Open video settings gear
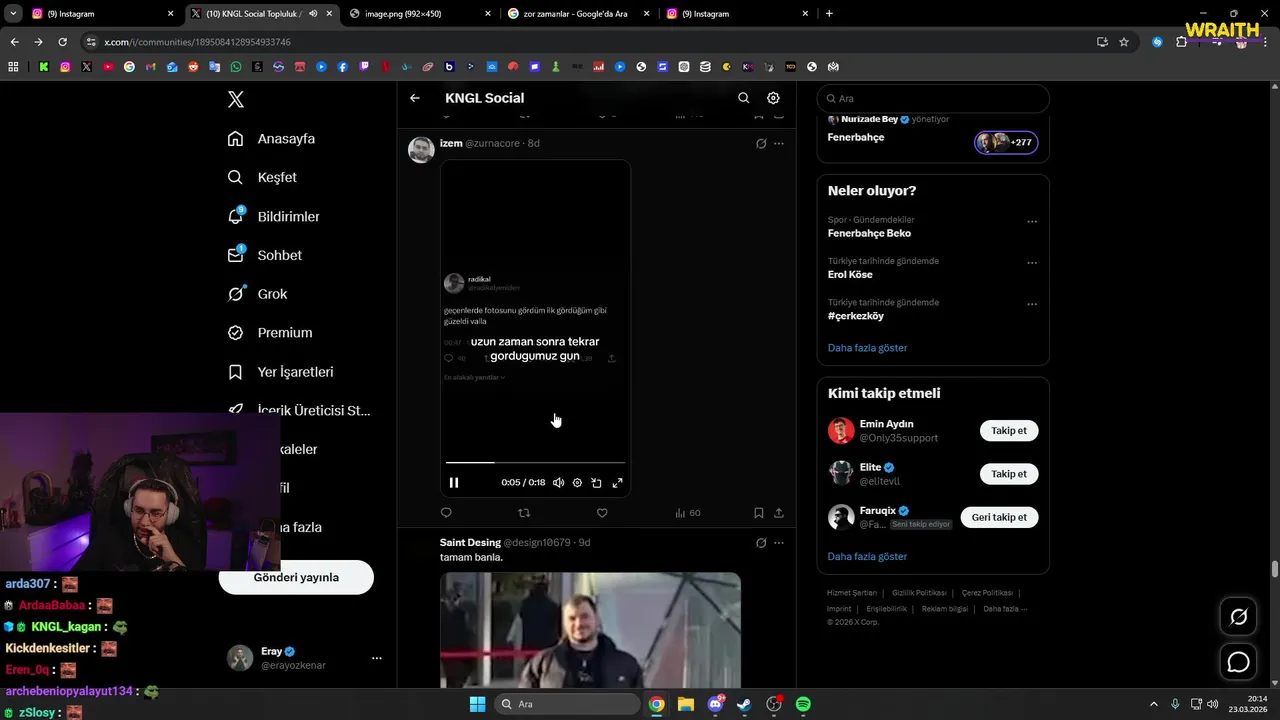 pos(577,483)
